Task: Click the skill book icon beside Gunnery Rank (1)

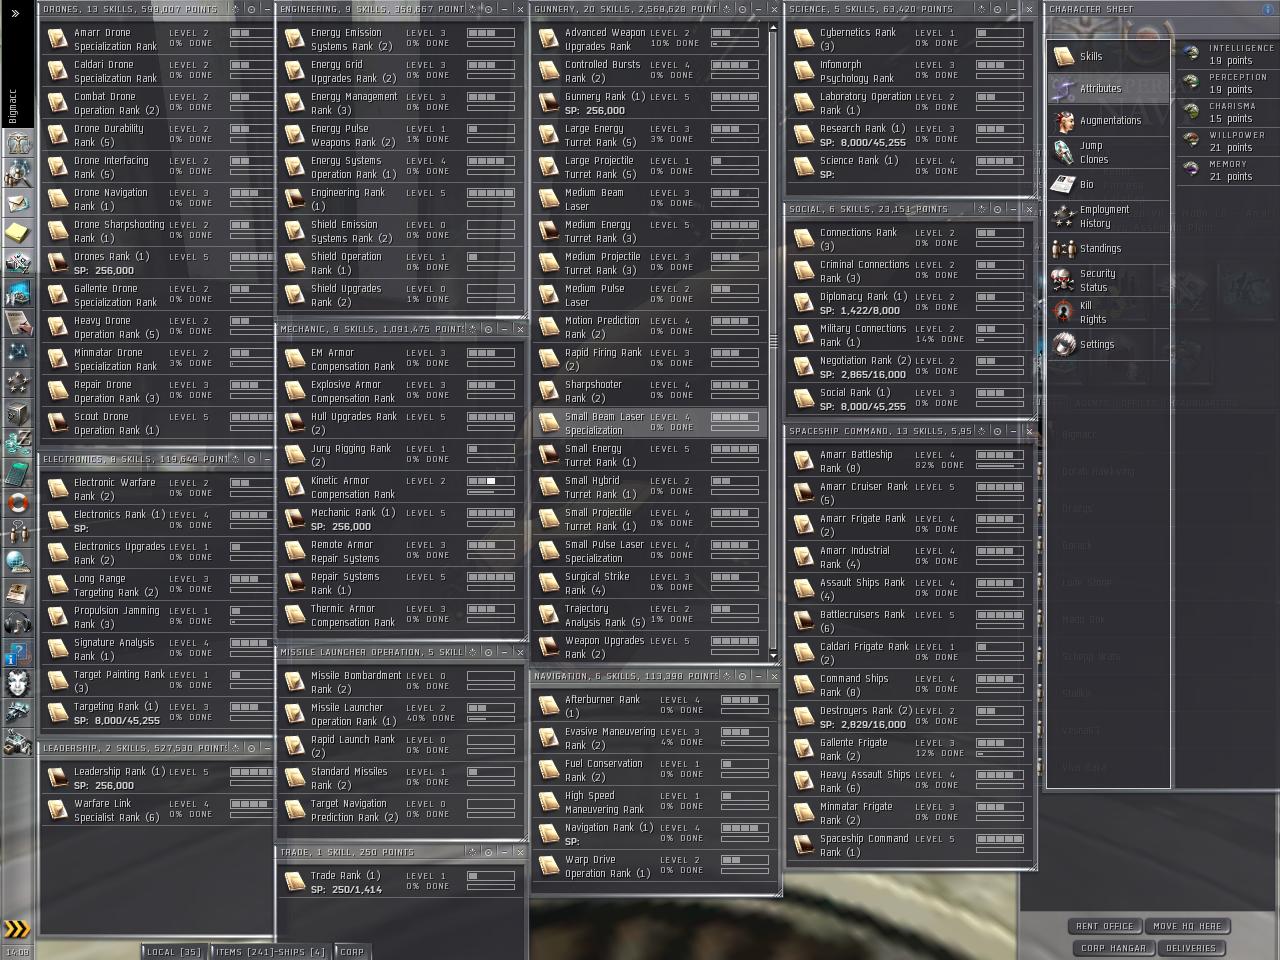Action: 548,103
